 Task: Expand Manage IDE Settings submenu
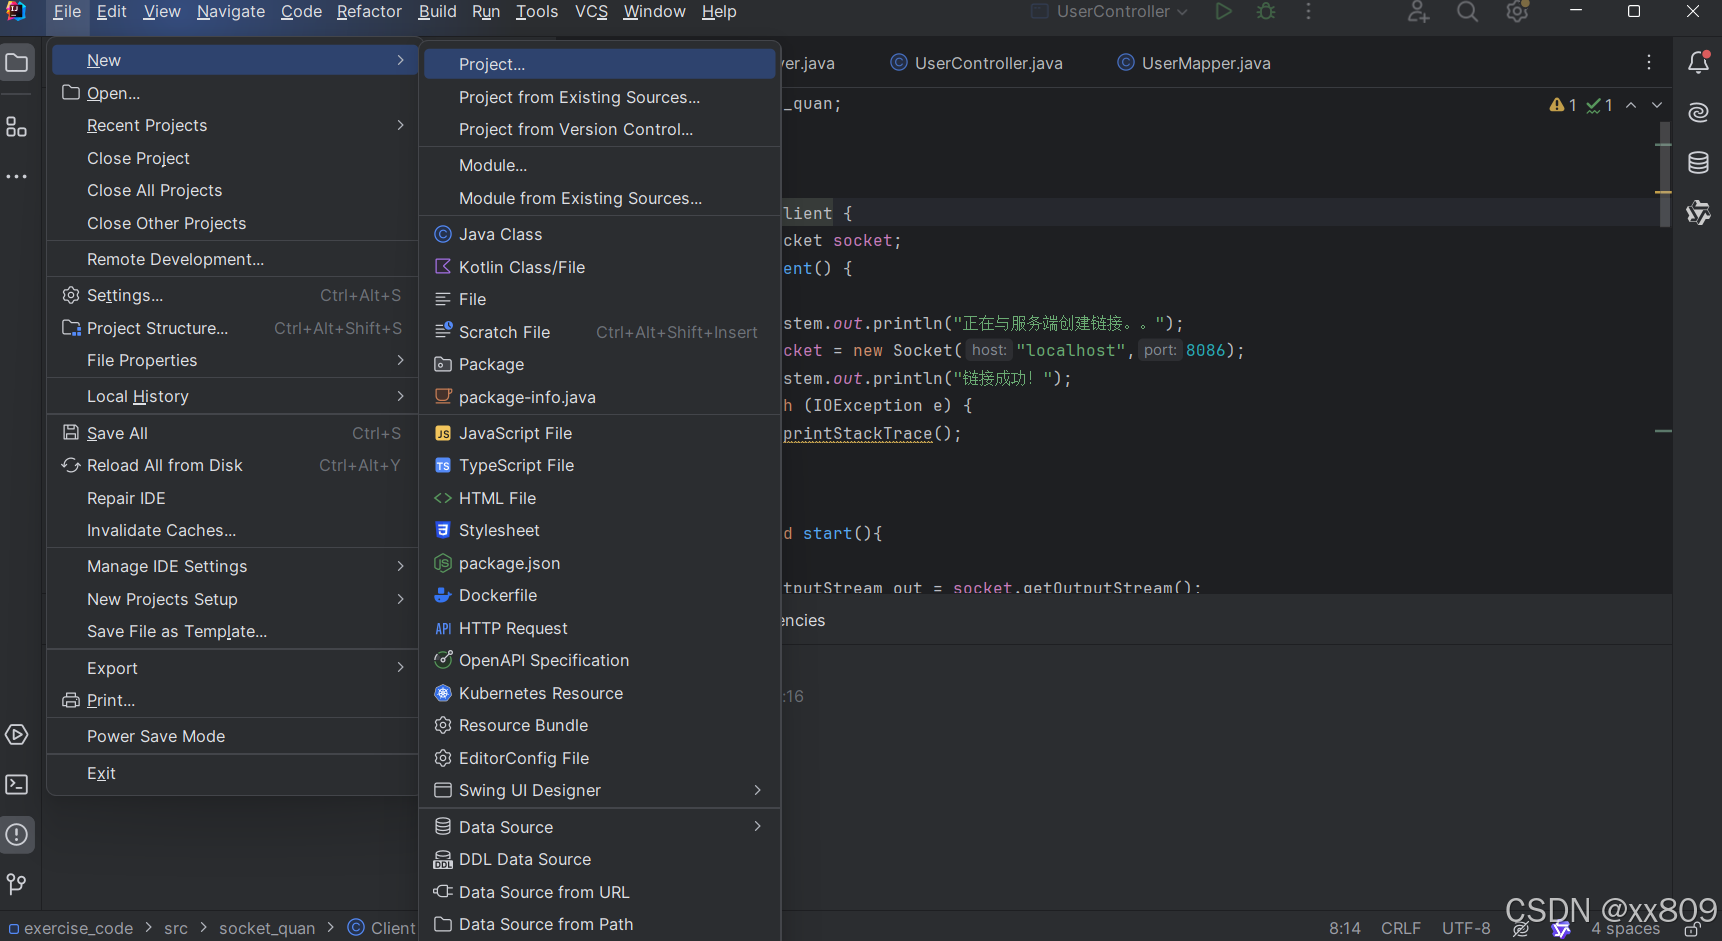tap(232, 566)
